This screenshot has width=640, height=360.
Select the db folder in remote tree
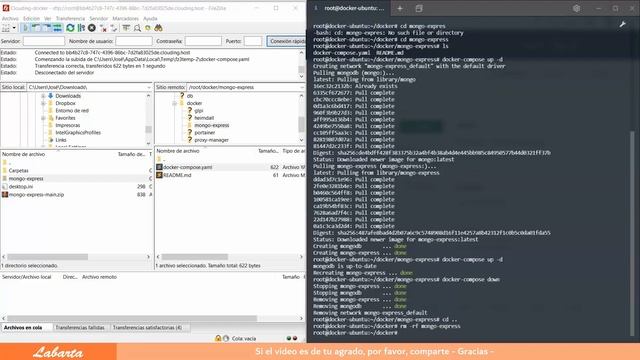[190, 96]
